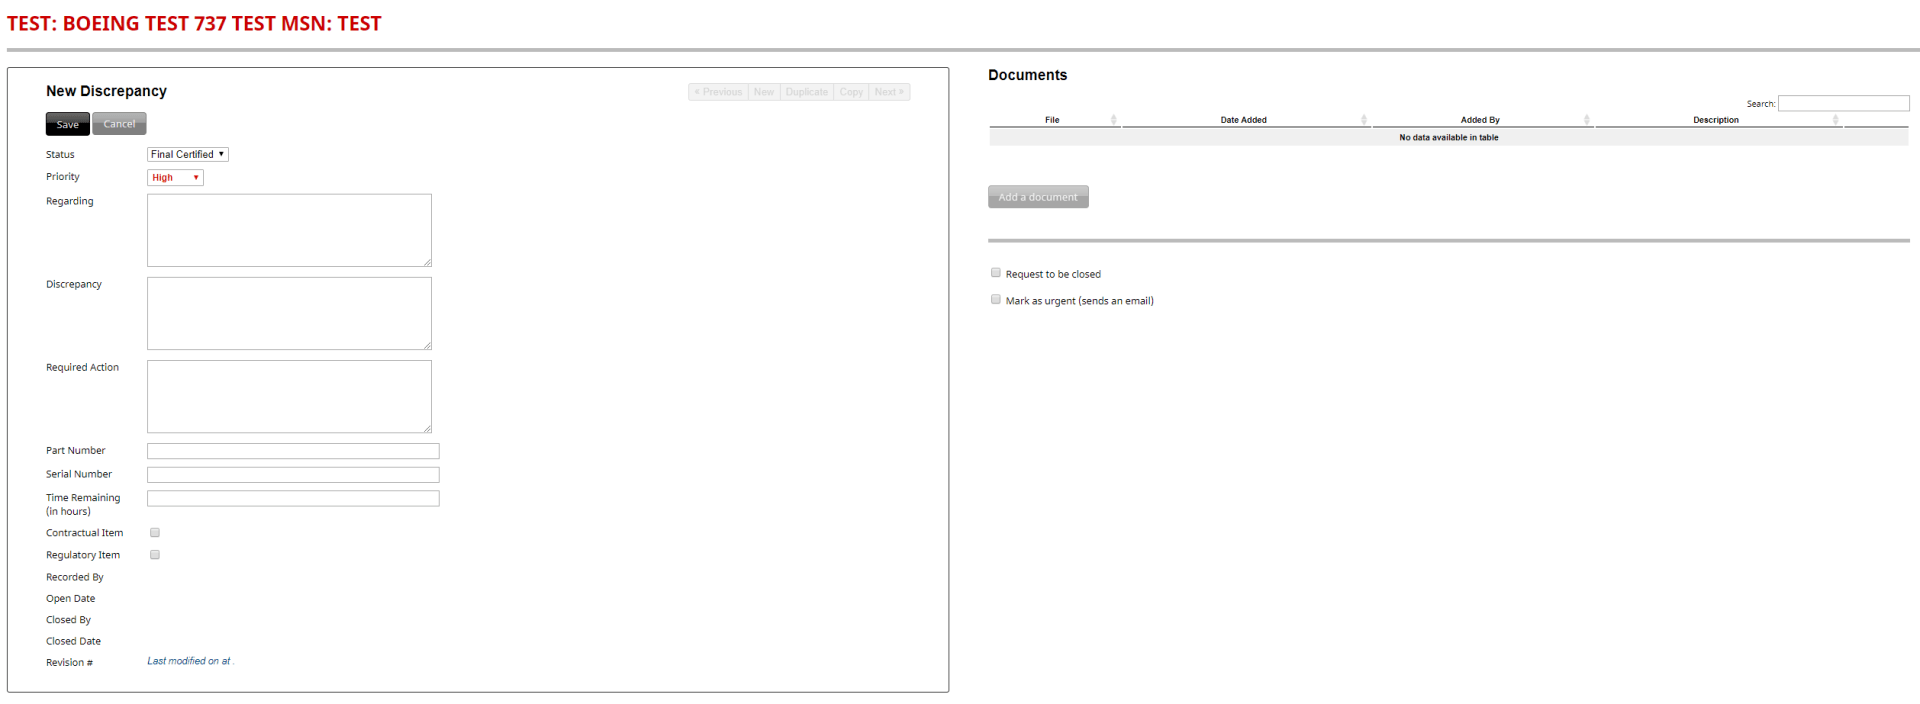This screenshot has height=704, width=1920.
Task: Focus the Serial Number input field
Action: (x=293, y=475)
